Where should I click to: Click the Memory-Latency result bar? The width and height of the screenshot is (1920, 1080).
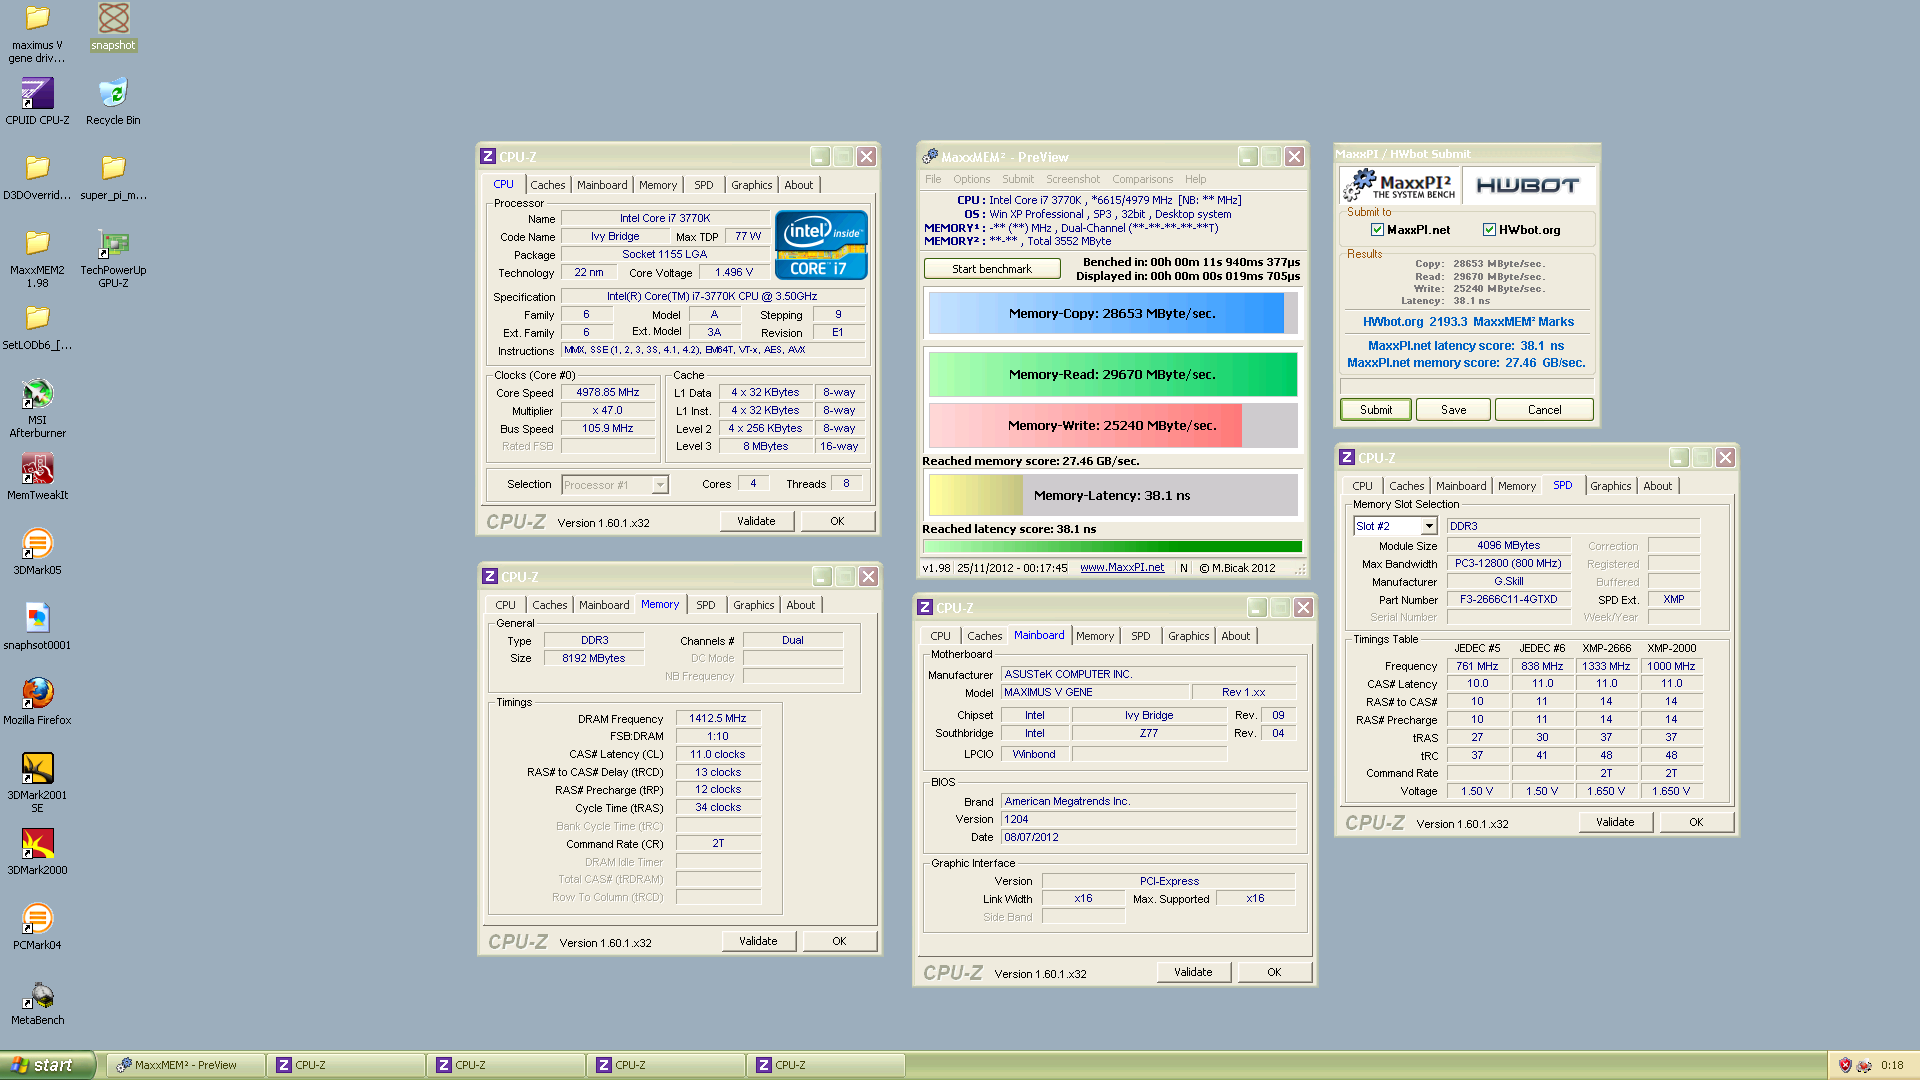(1112, 495)
